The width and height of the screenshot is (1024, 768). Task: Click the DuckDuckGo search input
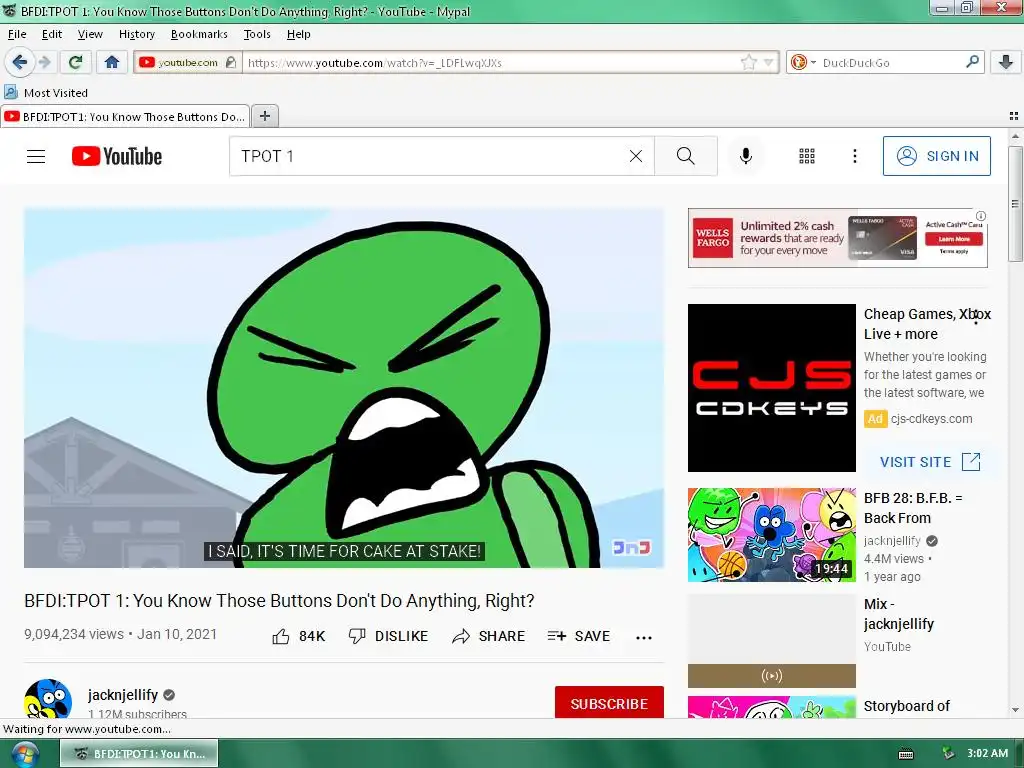click(x=891, y=63)
